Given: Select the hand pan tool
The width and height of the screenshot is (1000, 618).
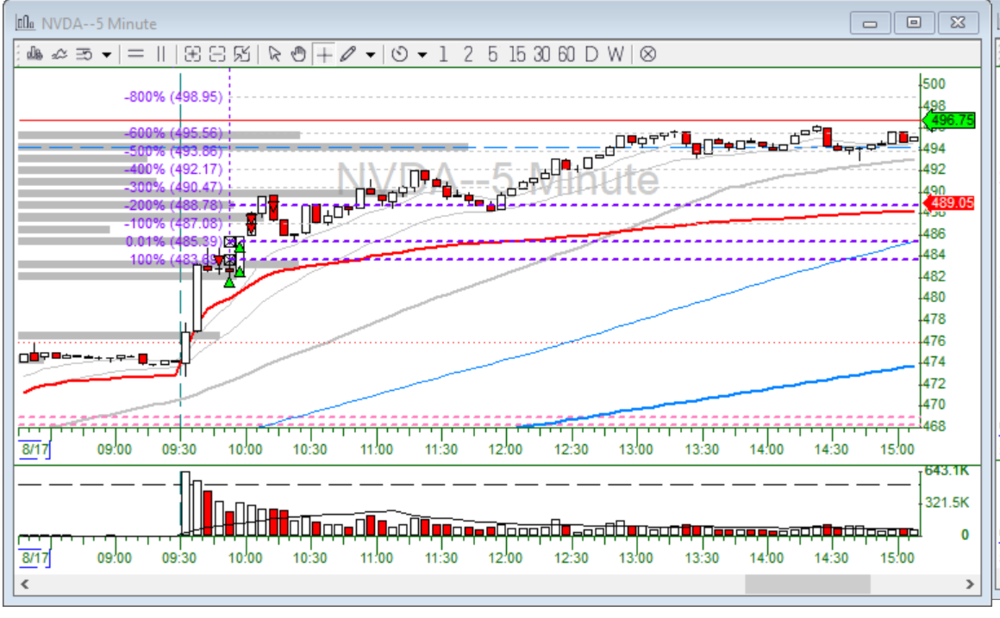Looking at the screenshot, I should coord(300,55).
